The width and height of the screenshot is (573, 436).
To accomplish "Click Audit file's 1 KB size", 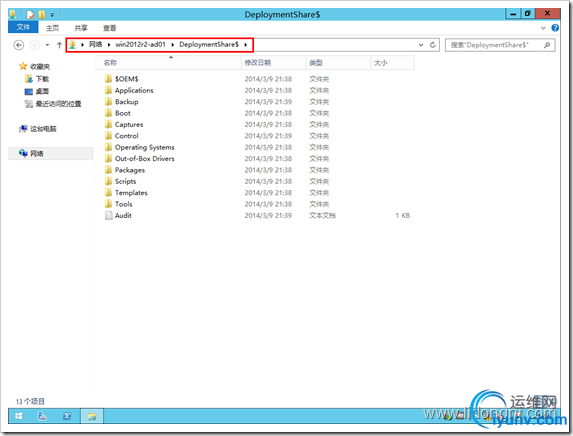I will 403,216.
